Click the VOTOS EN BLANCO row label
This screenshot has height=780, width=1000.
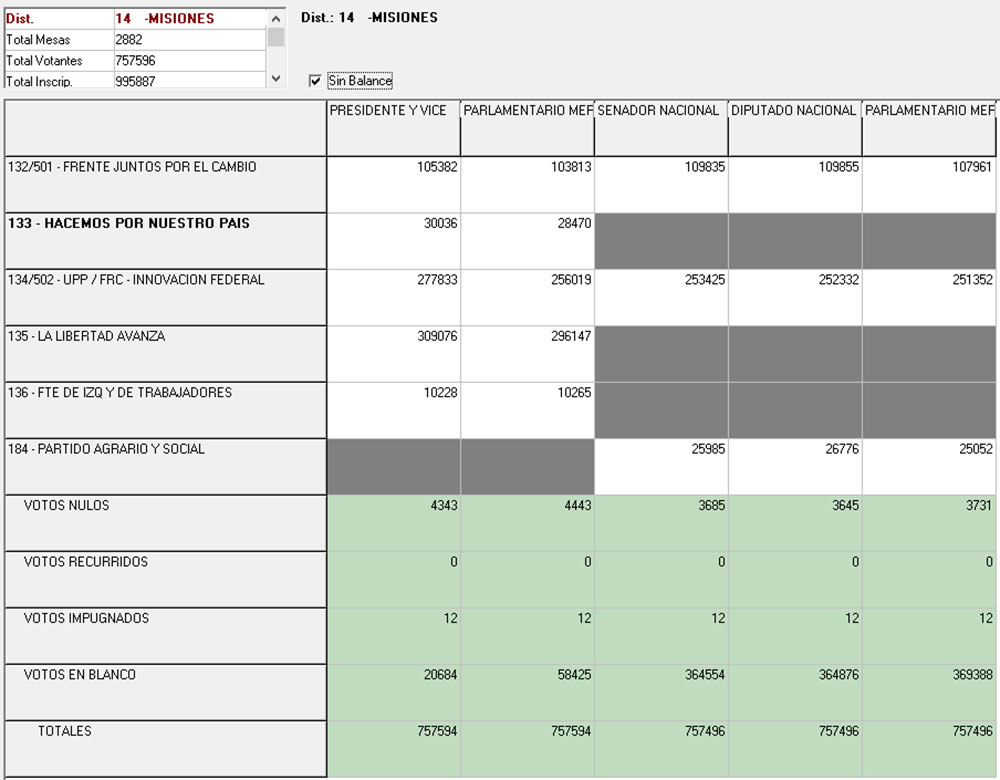pyautogui.click(x=80, y=675)
